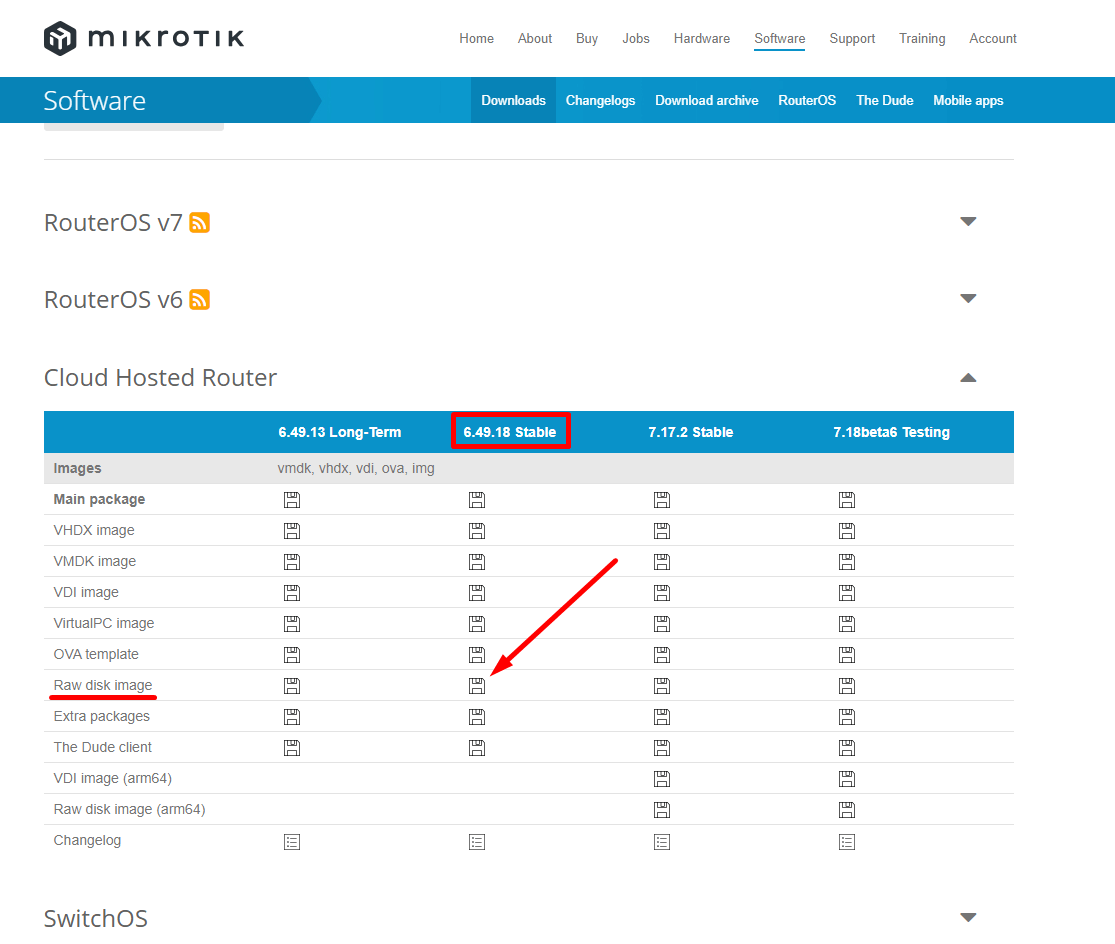Open the Support page
Screen dimensions: 1115x944
(x=852, y=38)
